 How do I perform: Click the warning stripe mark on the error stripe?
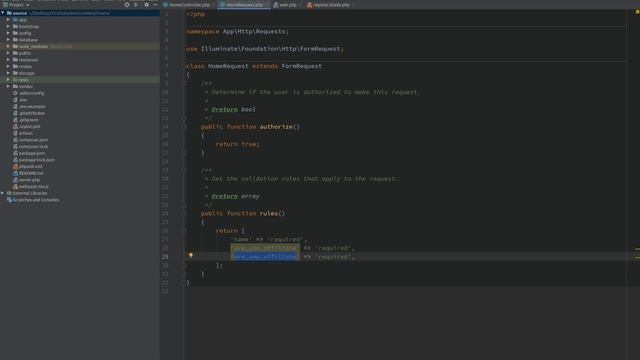[x=637, y=249]
